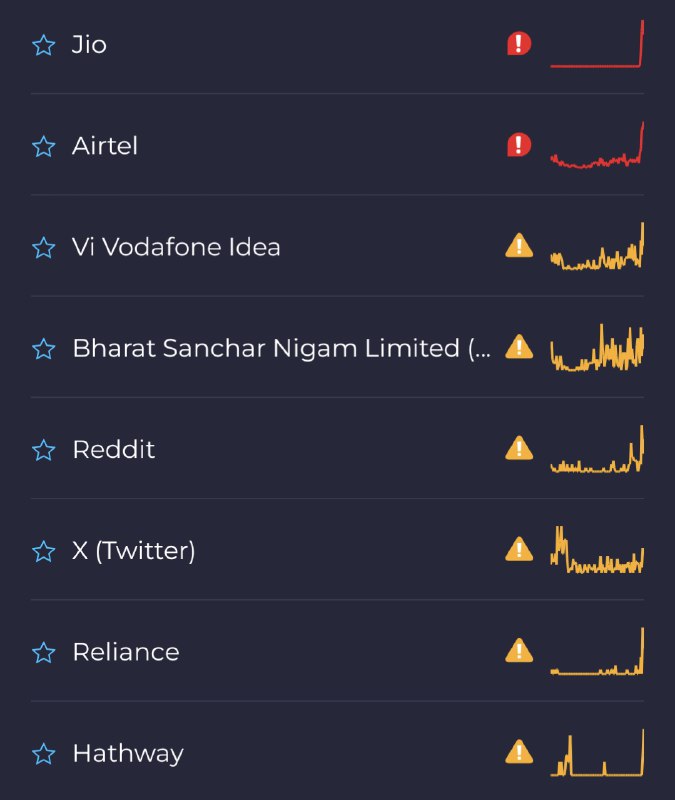This screenshot has width=675, height=800.
Task: Open the Bharat Sanchar Nigam Limited entry
Action: pos(337,348)
